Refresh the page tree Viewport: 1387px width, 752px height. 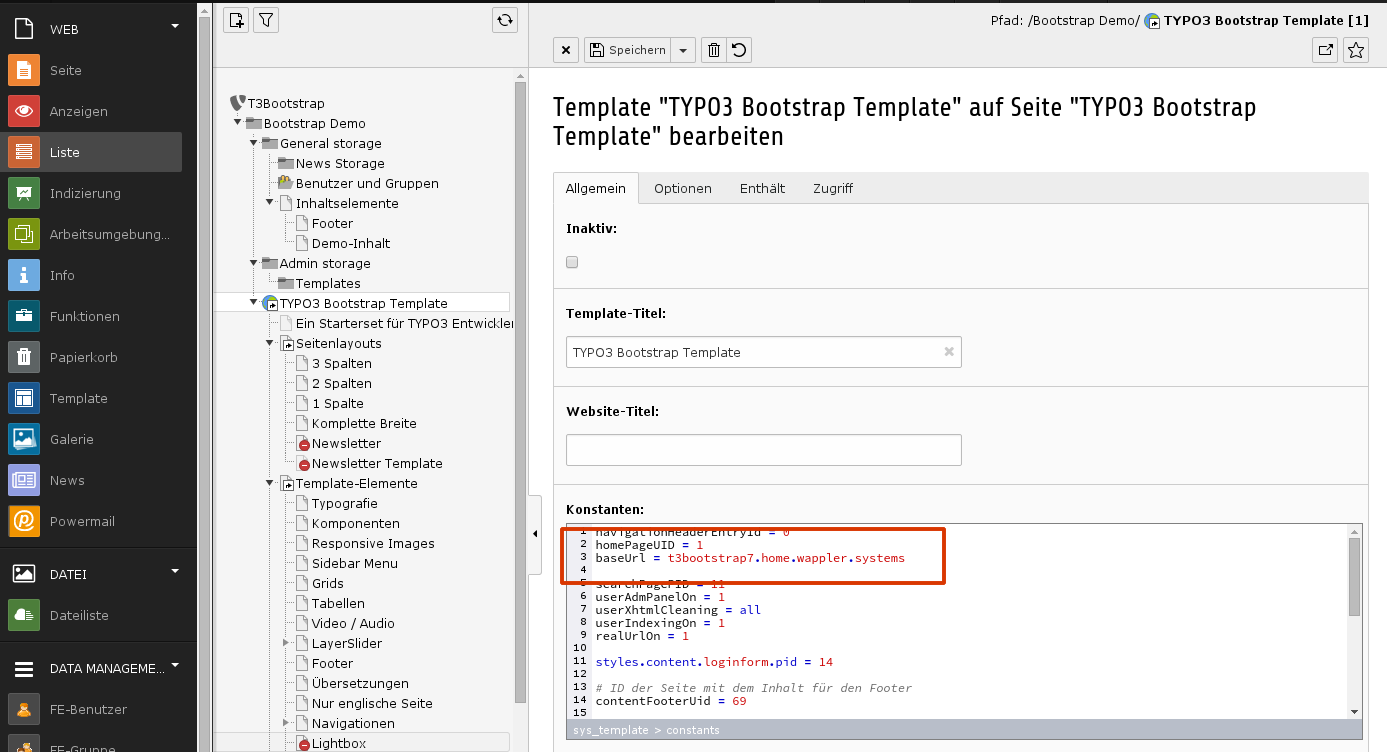click(x=505, y=19)
